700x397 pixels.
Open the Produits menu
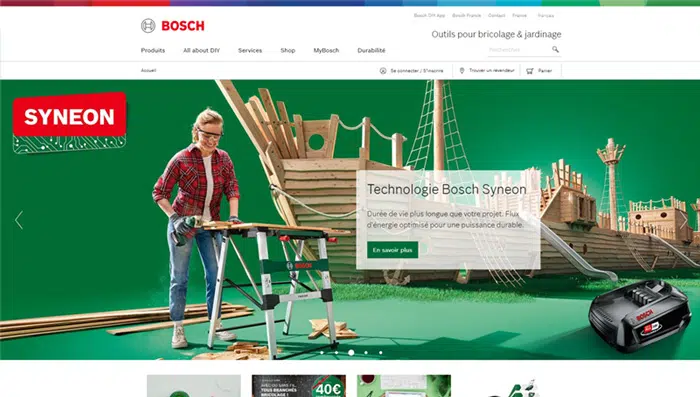point(153,50)
